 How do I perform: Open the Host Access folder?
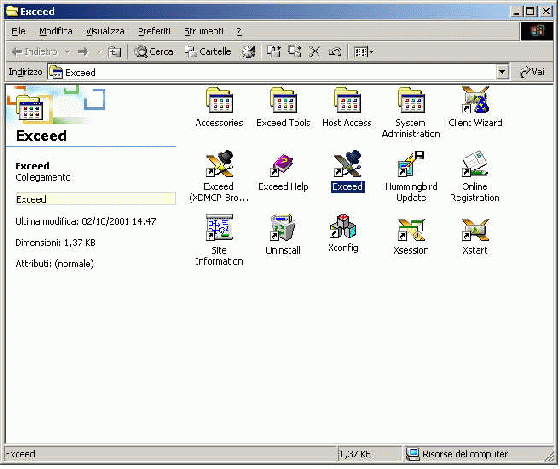pyautogui.click(x=347, y=107)
